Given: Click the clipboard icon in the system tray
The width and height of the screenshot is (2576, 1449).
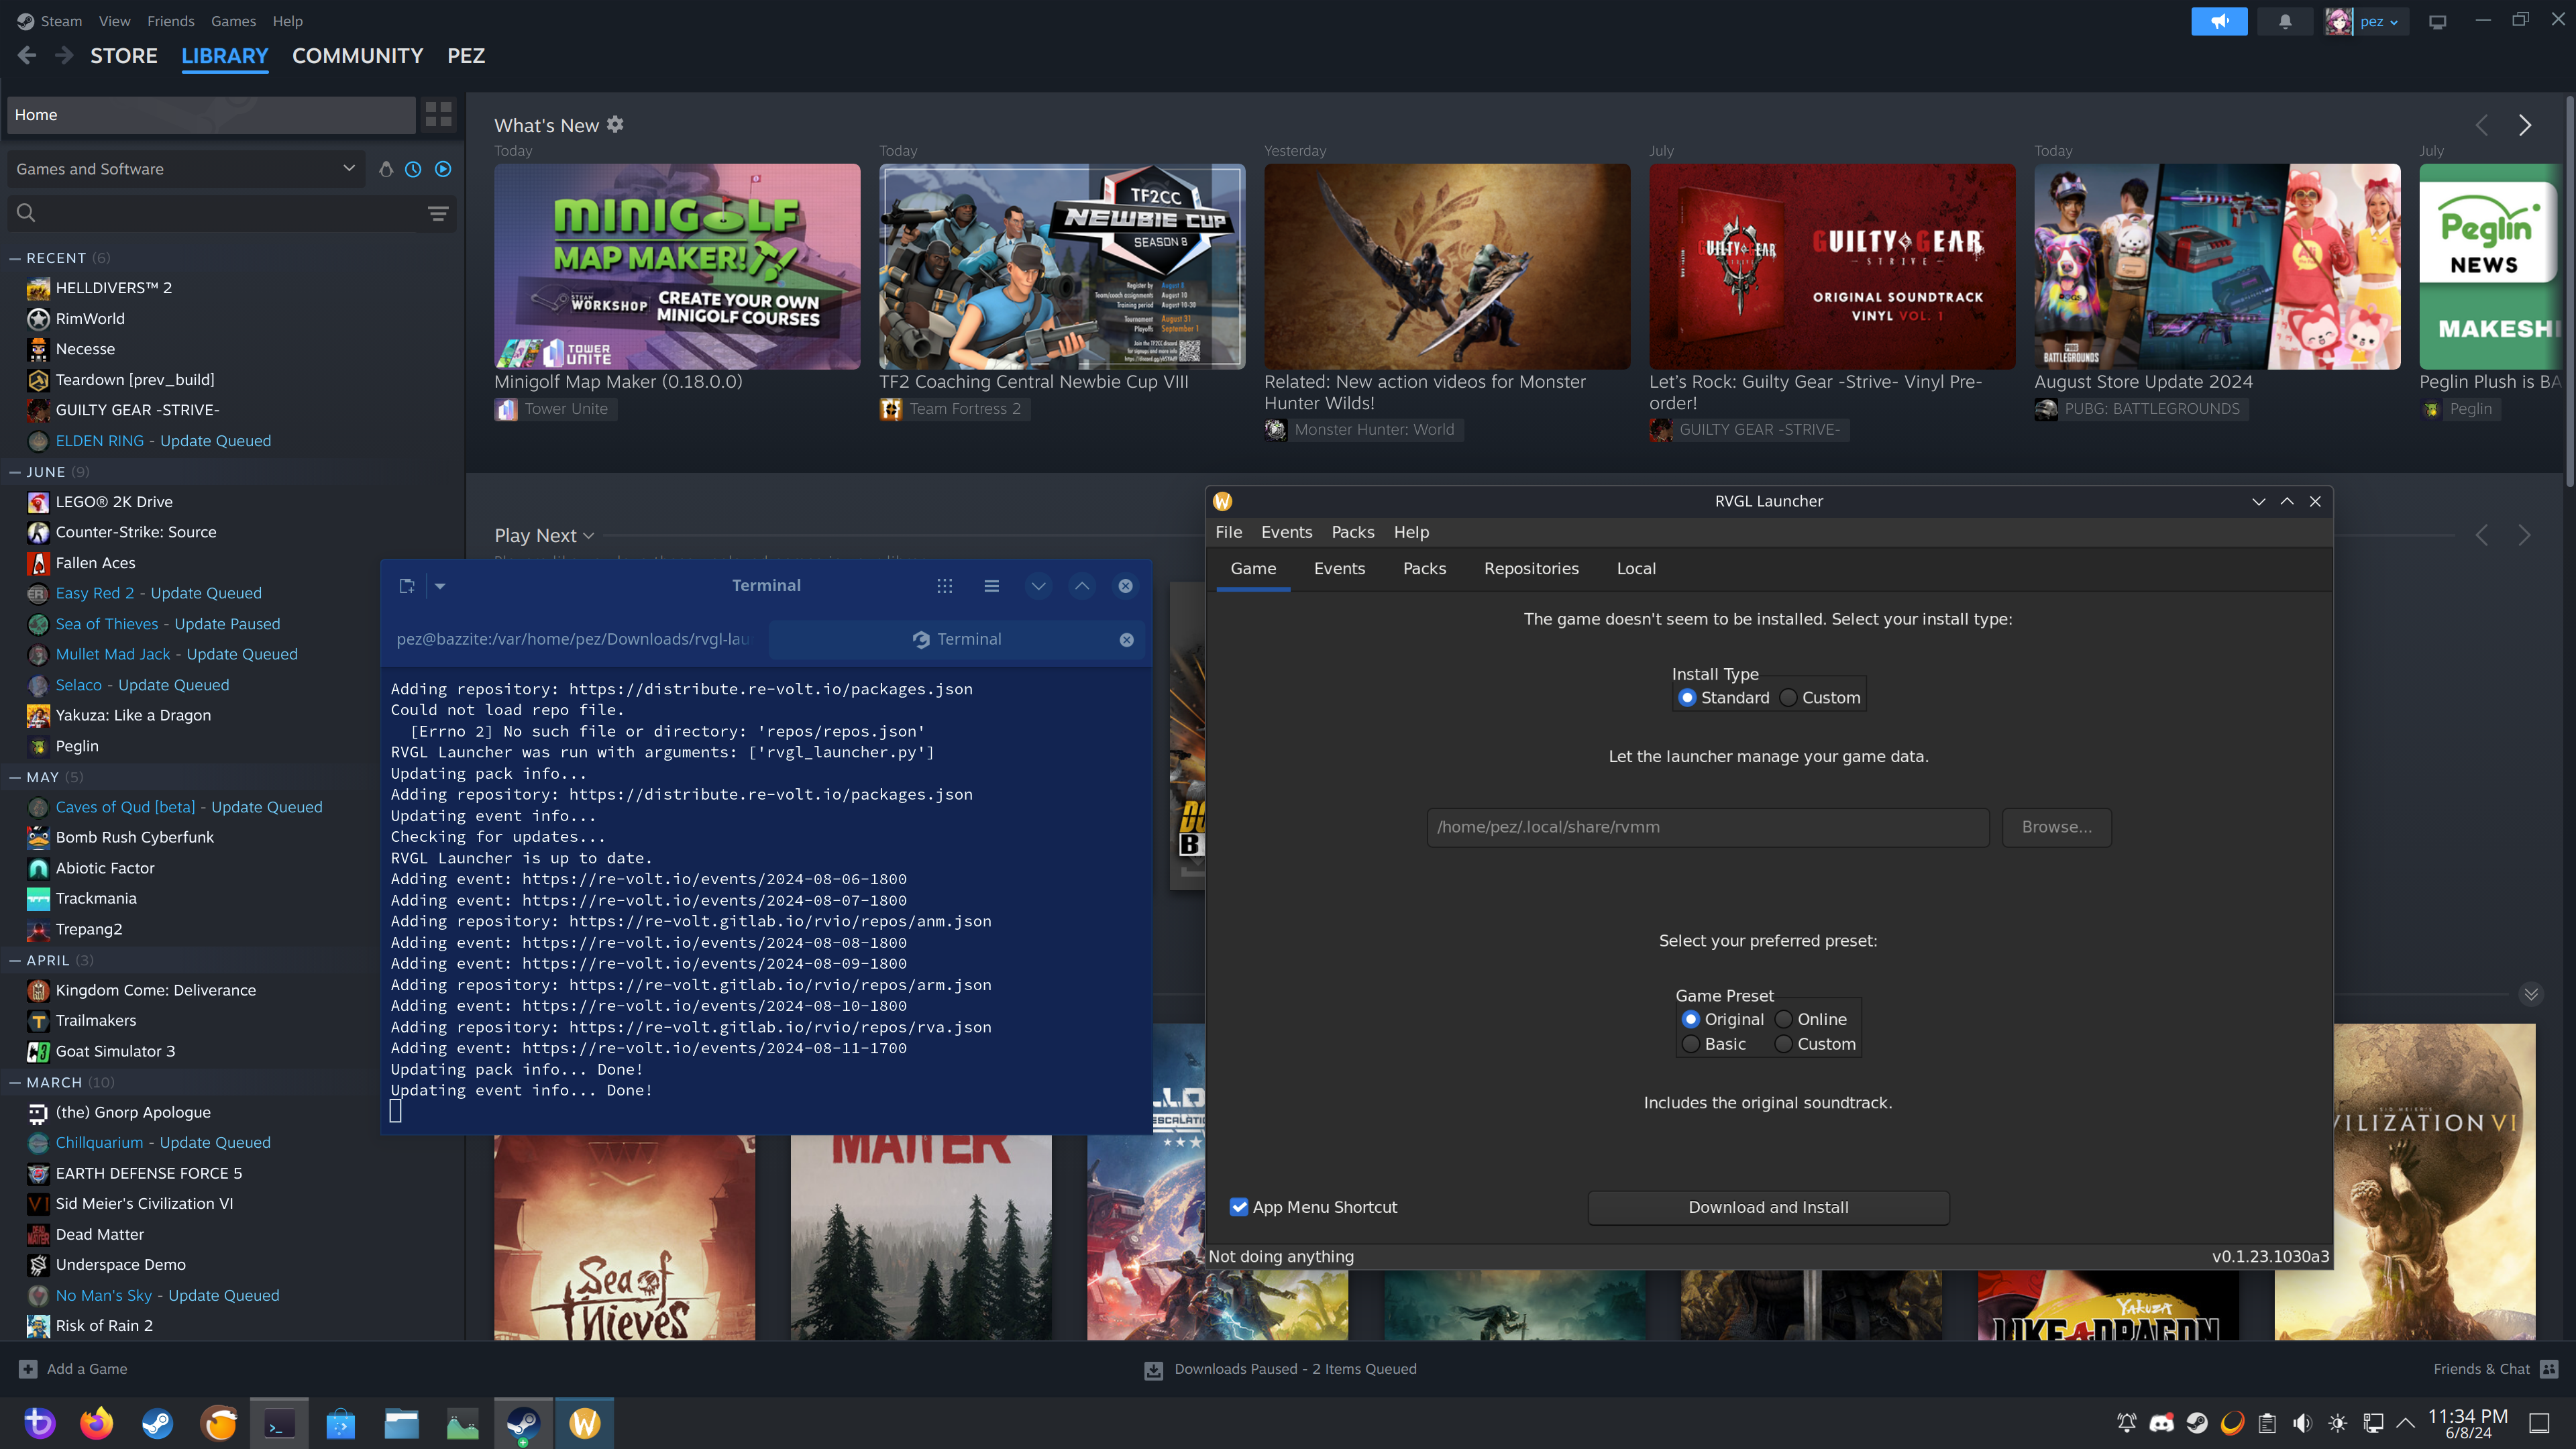Looking at the screenshot, I should [2266, 1423].
